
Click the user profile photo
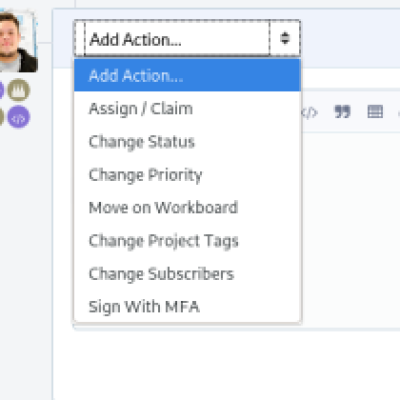(x=18, y=42)
